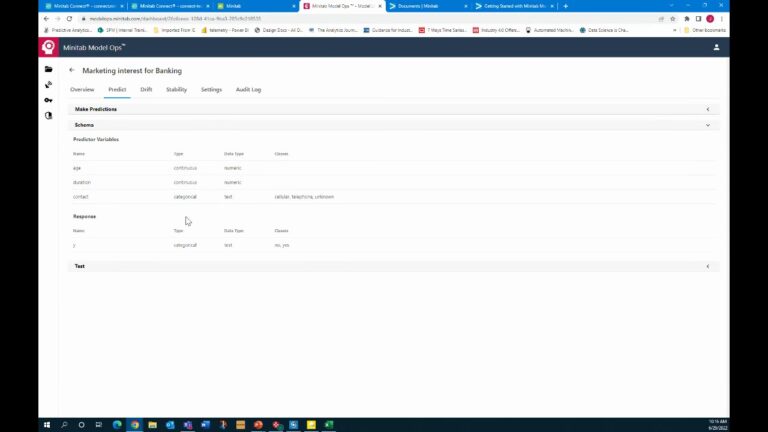Open Task View on the taskbar
This screenshot has height=432, width=768.
coord(99,425)
